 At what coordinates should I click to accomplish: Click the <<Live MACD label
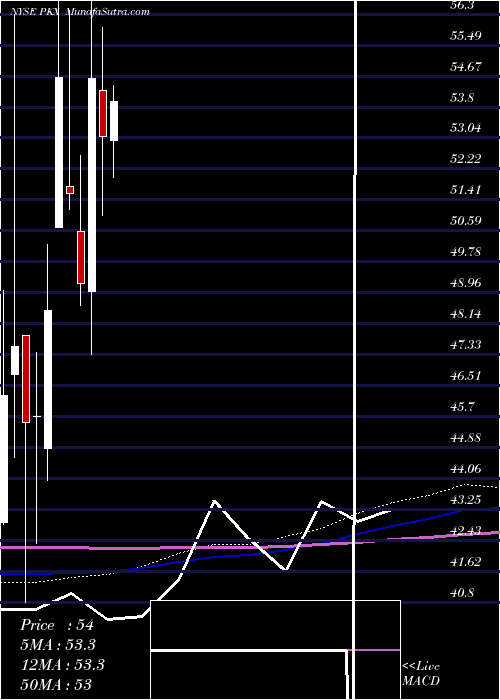pyautogui.click(x=421, y=673)
